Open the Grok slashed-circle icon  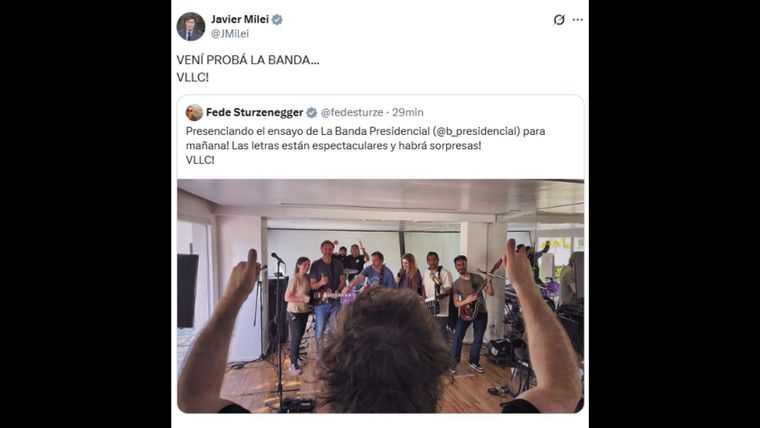[559, 19]
